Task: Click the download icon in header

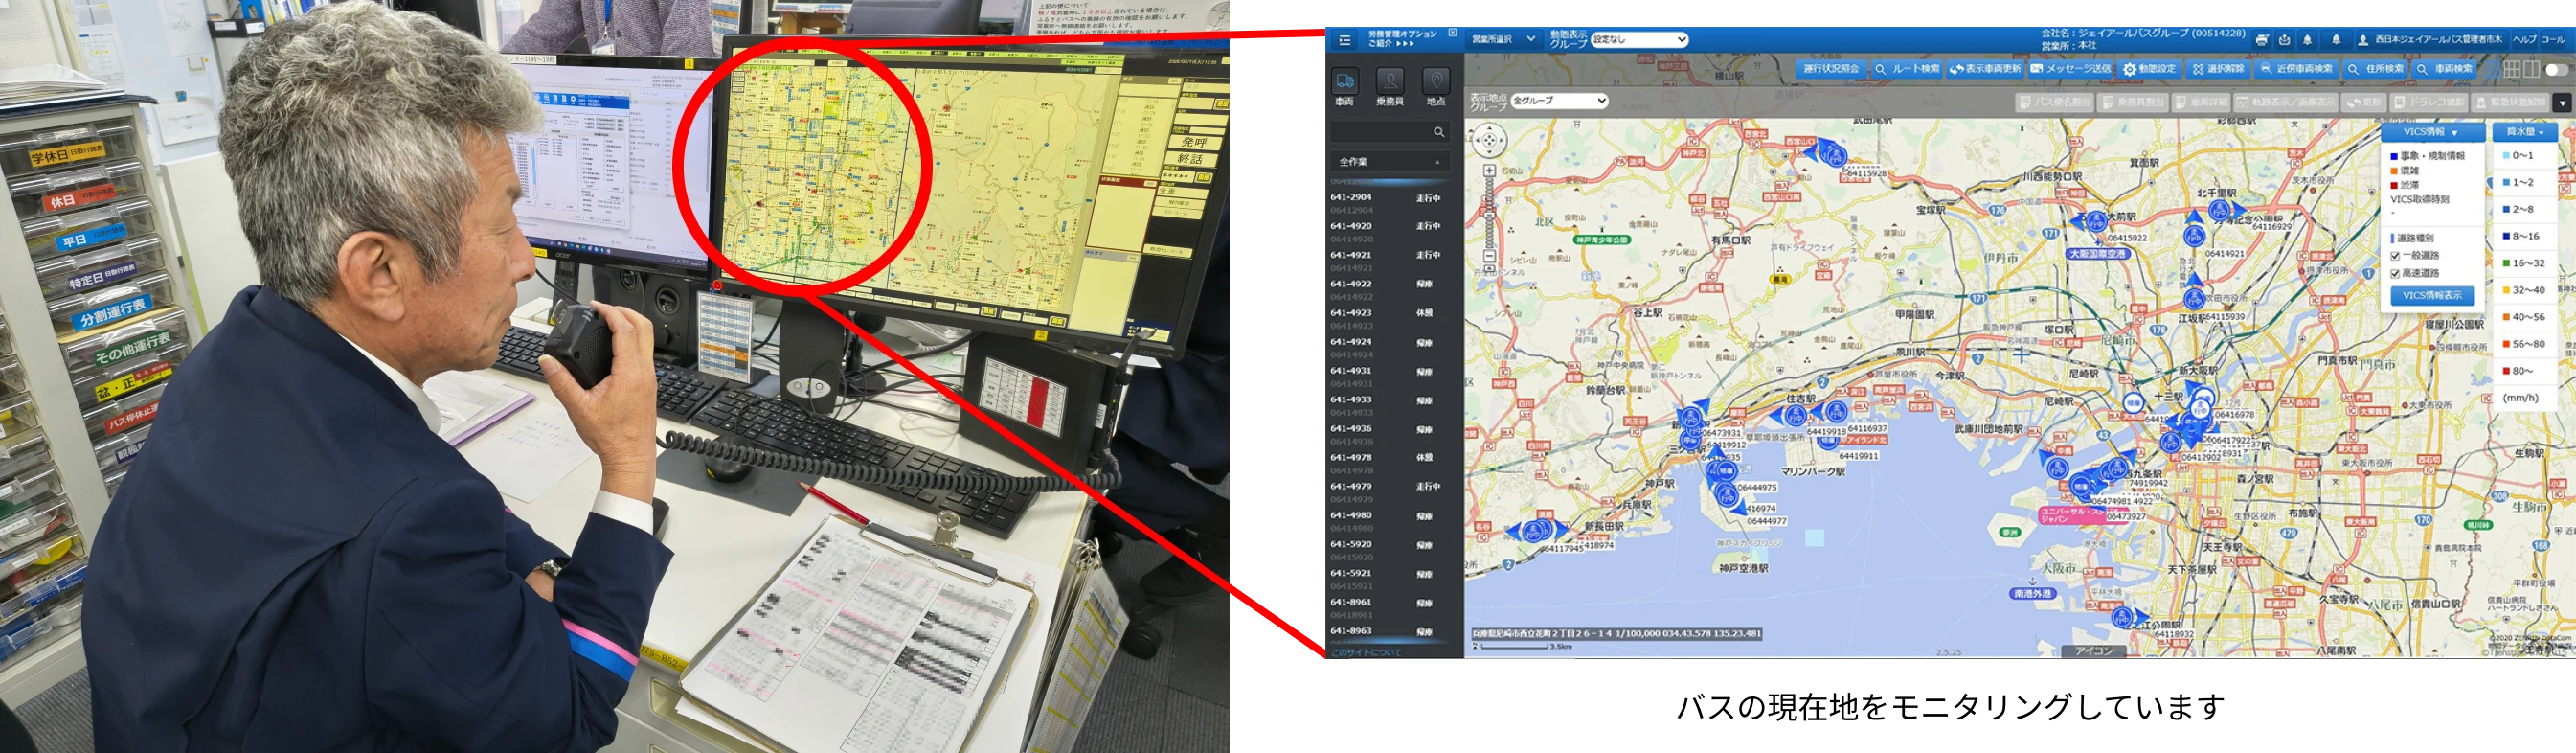Action: coord(2285,40)
